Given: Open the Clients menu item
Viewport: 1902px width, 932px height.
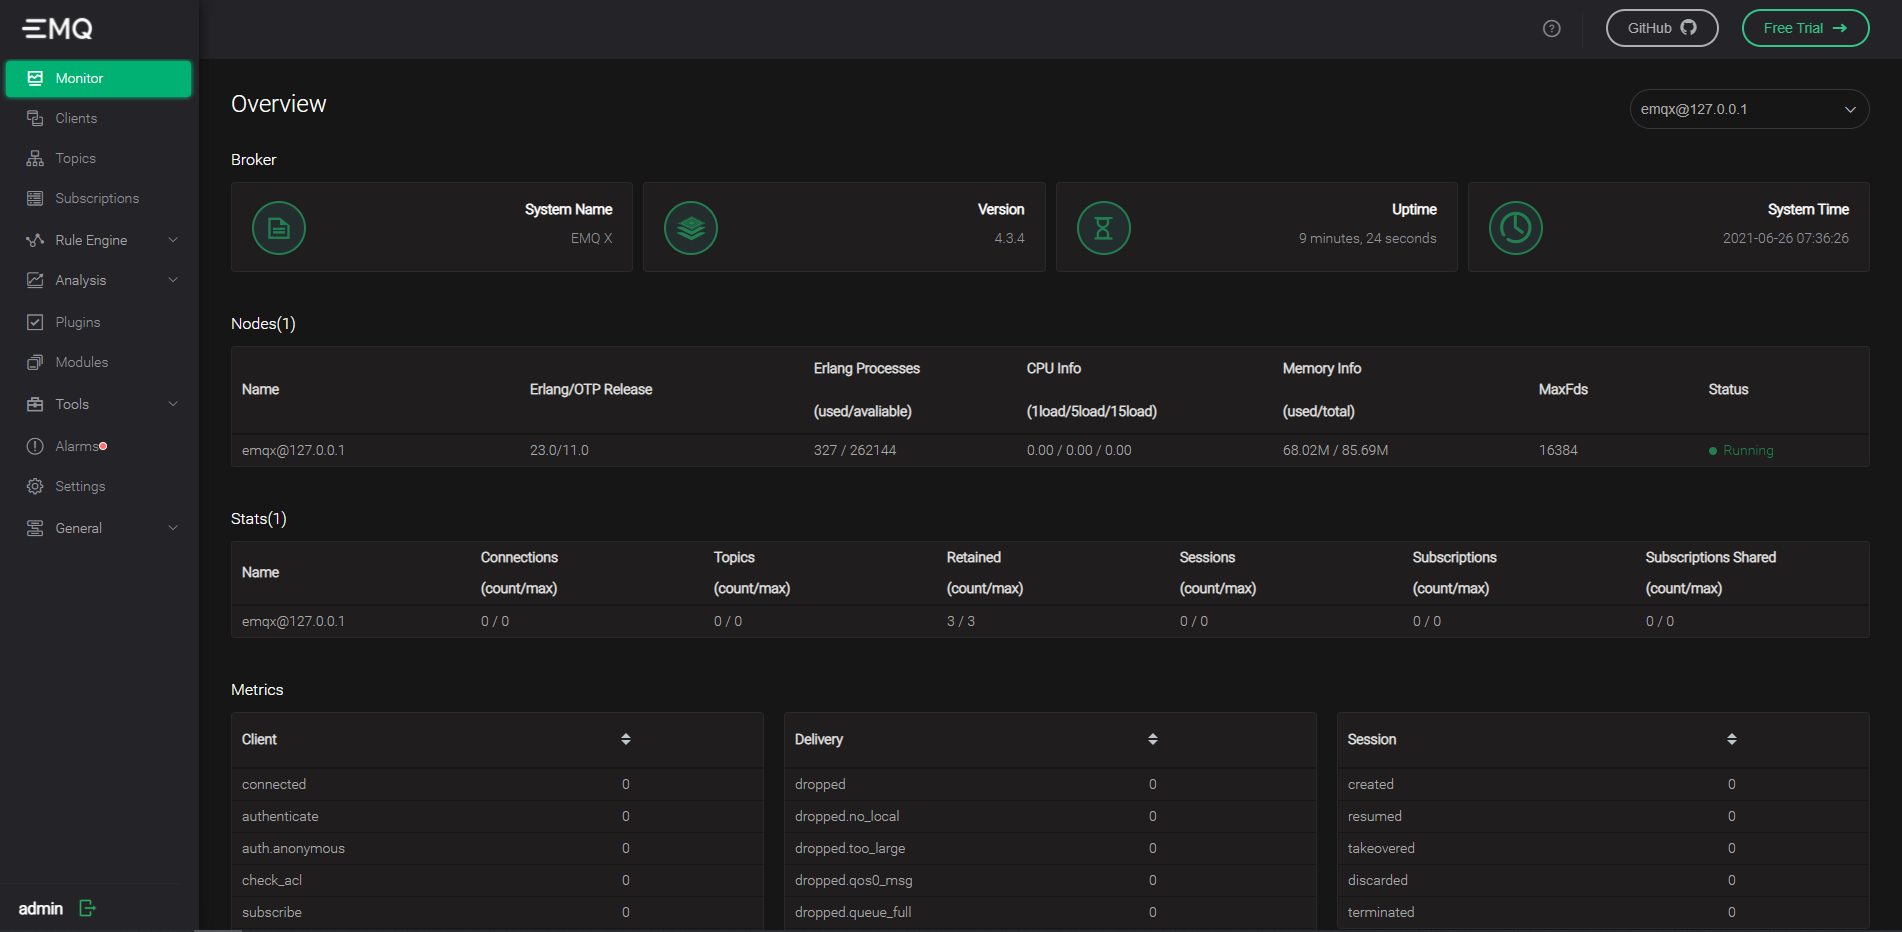Looking at the screenshot, I should click(x=98, y=118).
